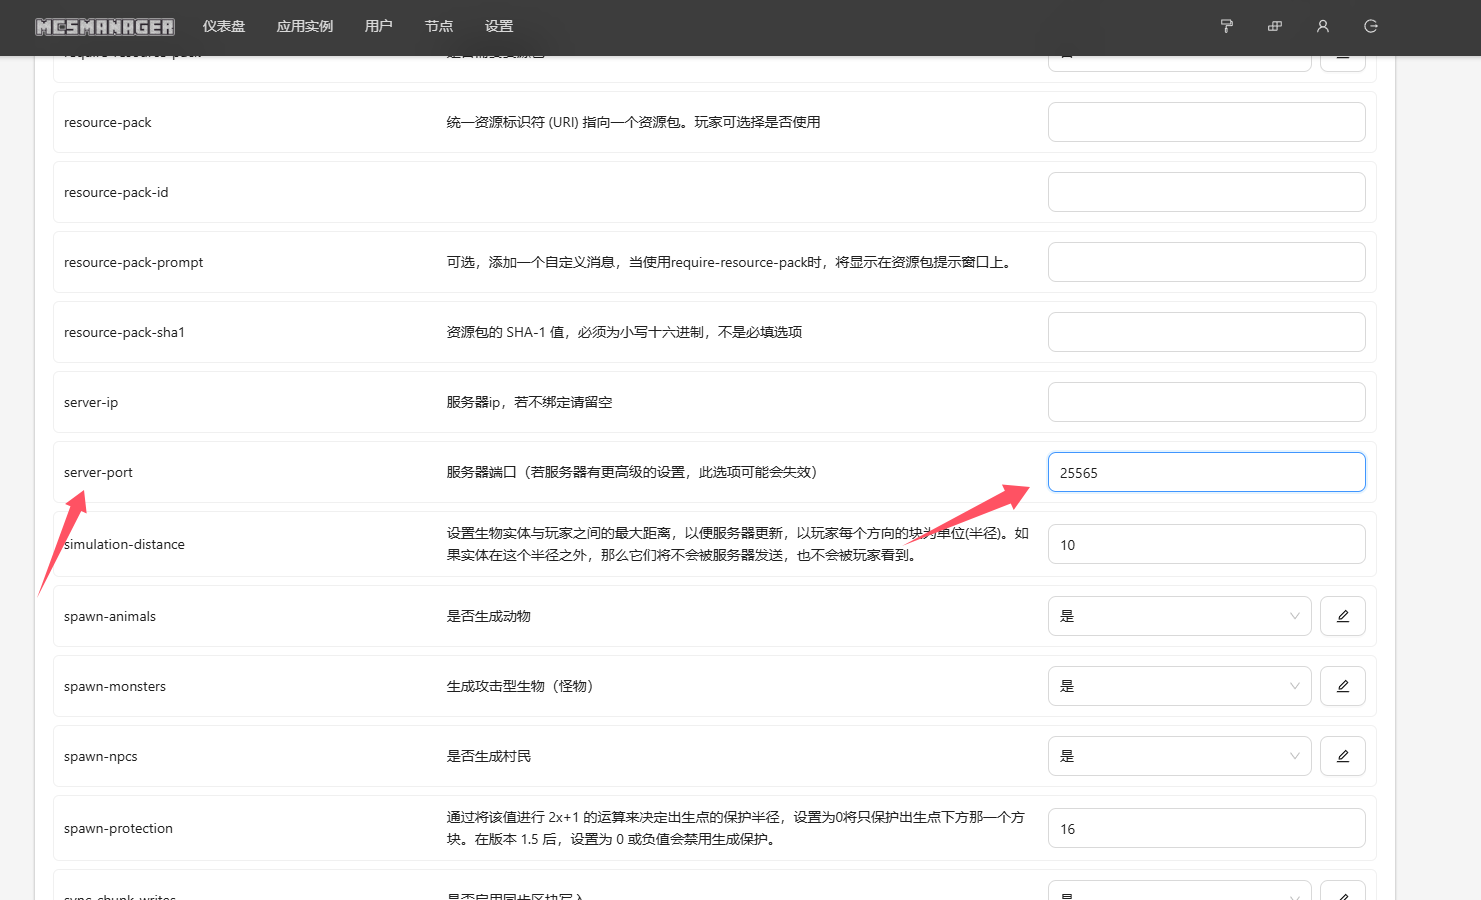
Task: Click the server-port input field
Action: pyautogui.click(x=1206, y=472)
